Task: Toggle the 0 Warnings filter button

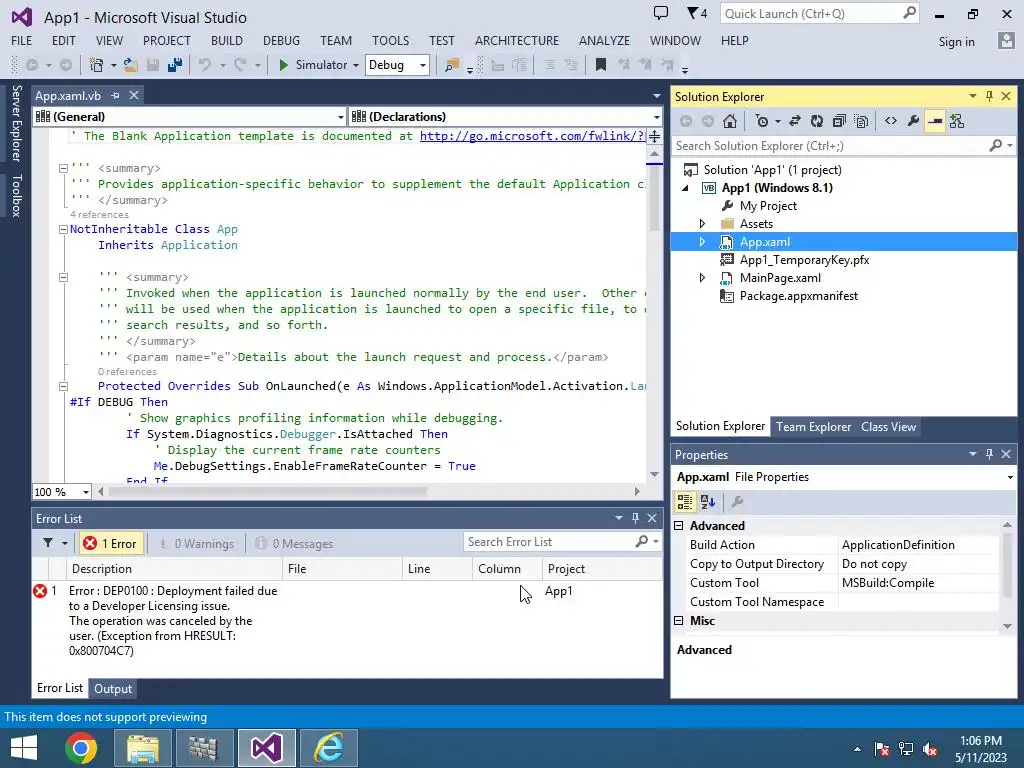Action: [x=196, y=543]
